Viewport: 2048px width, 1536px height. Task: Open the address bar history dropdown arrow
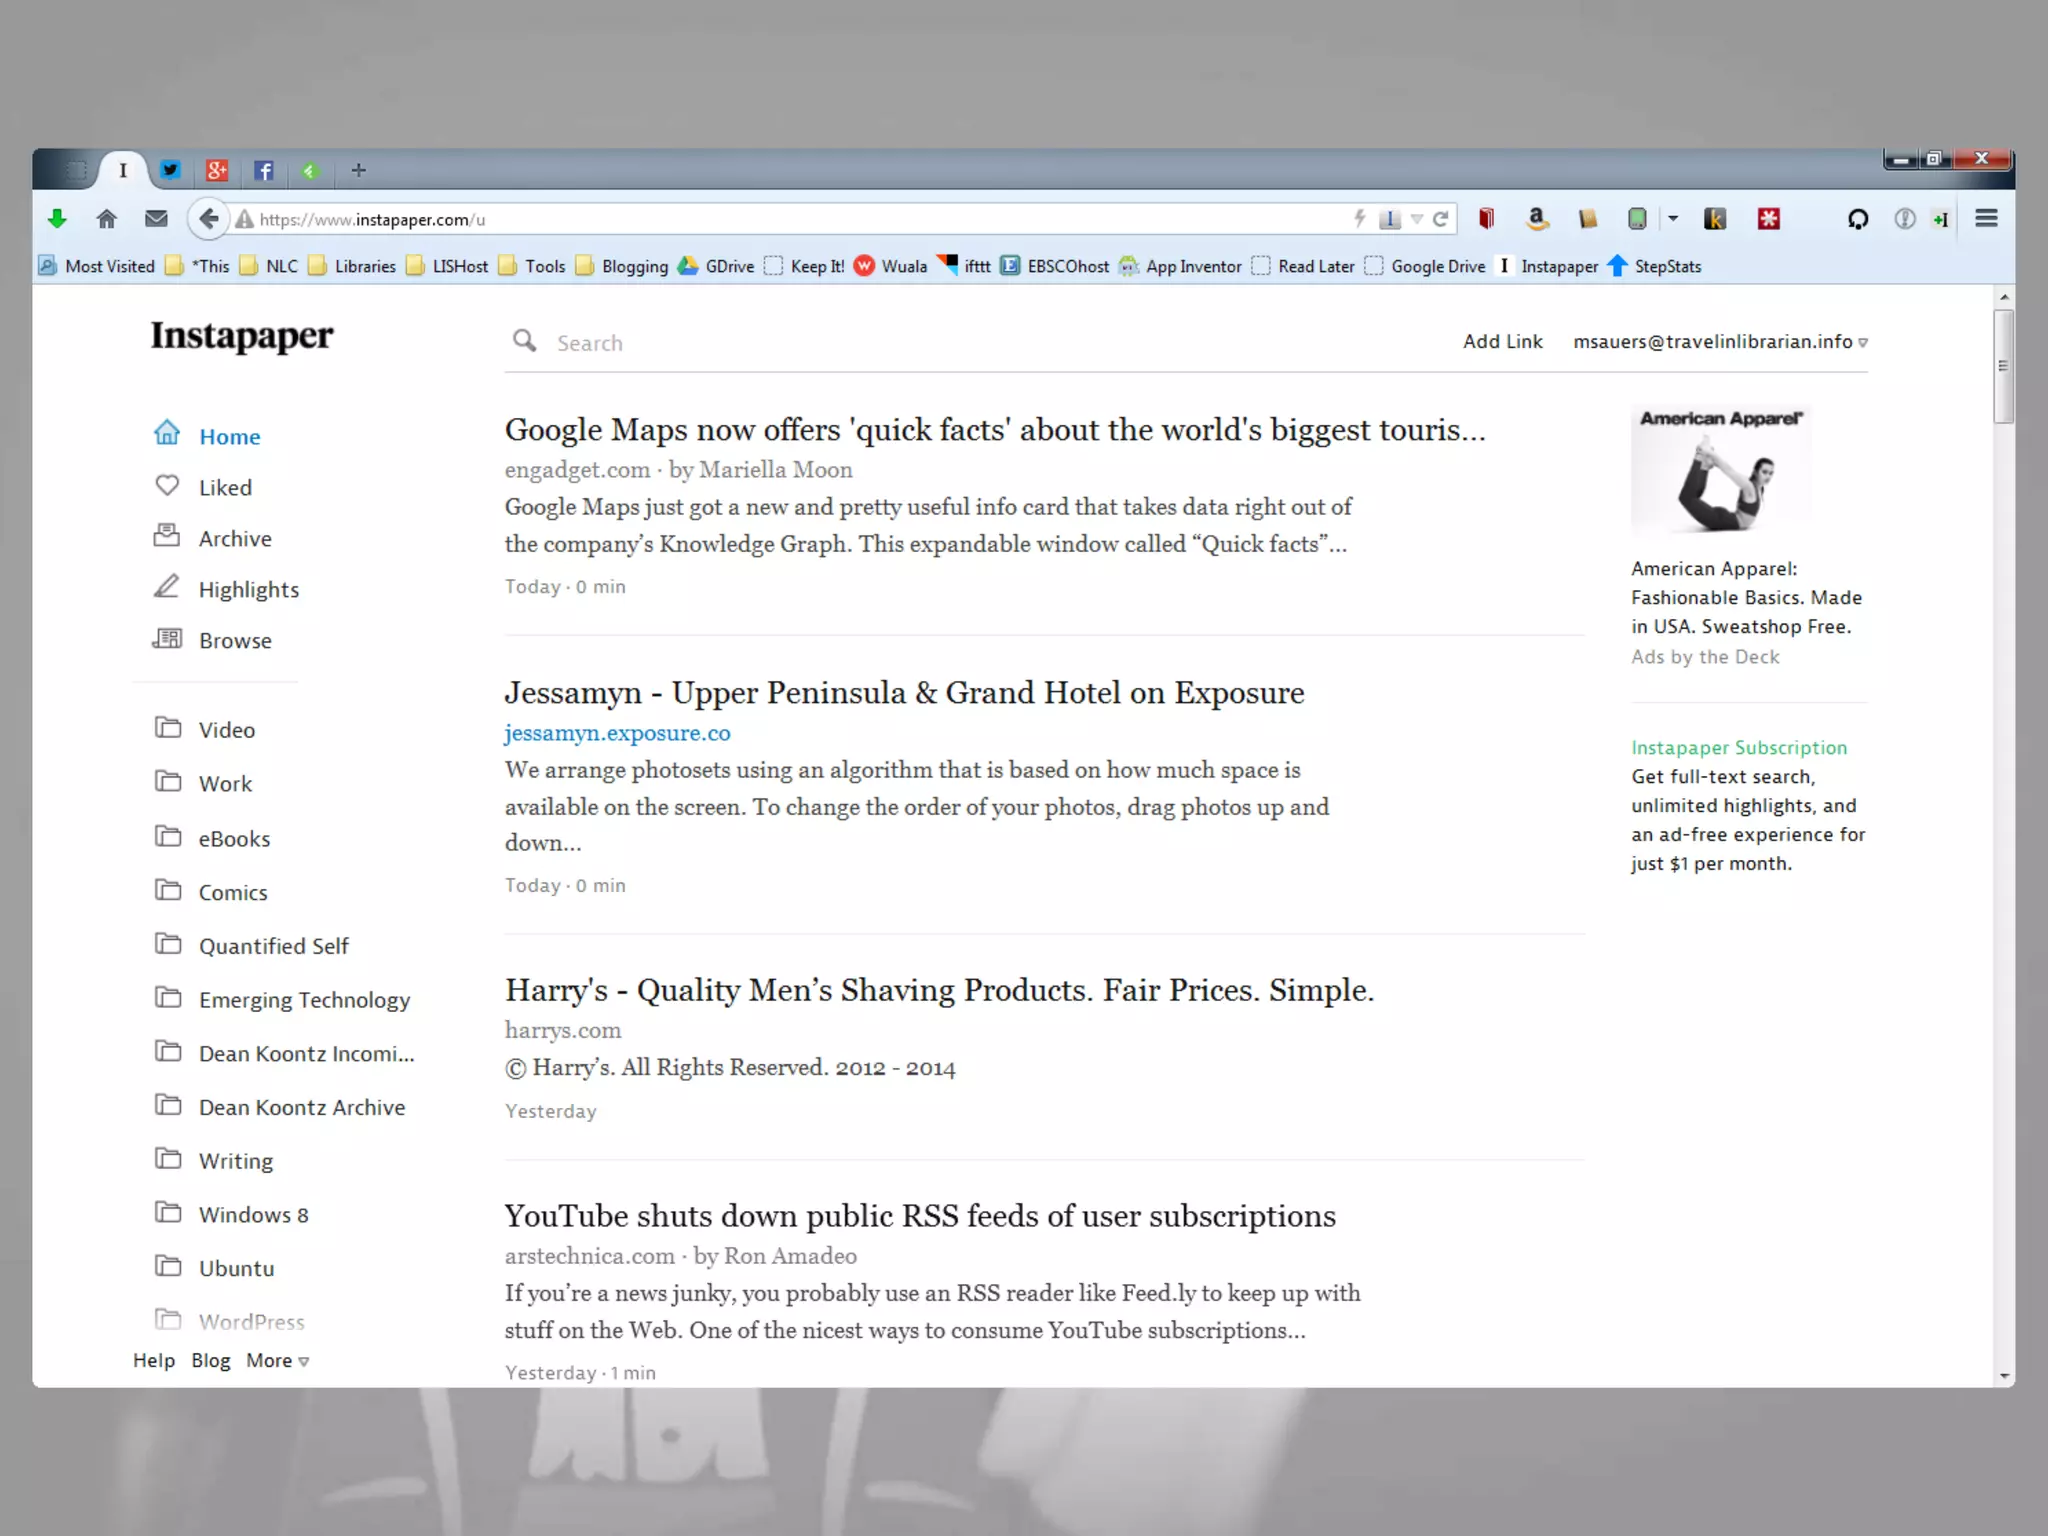[x=1416, y=219]
